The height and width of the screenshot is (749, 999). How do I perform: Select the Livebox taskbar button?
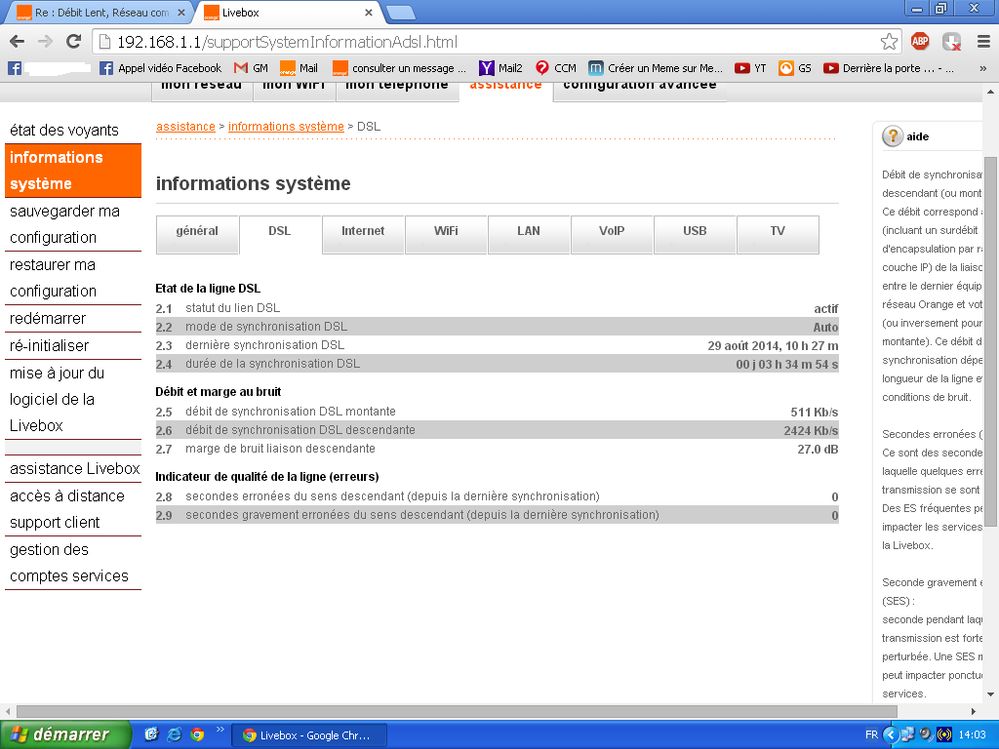(x=308, y=735)
